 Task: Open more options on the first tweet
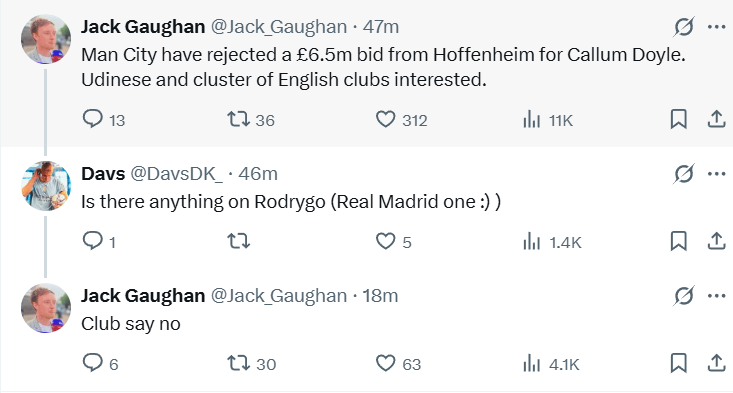coord(716,27)
